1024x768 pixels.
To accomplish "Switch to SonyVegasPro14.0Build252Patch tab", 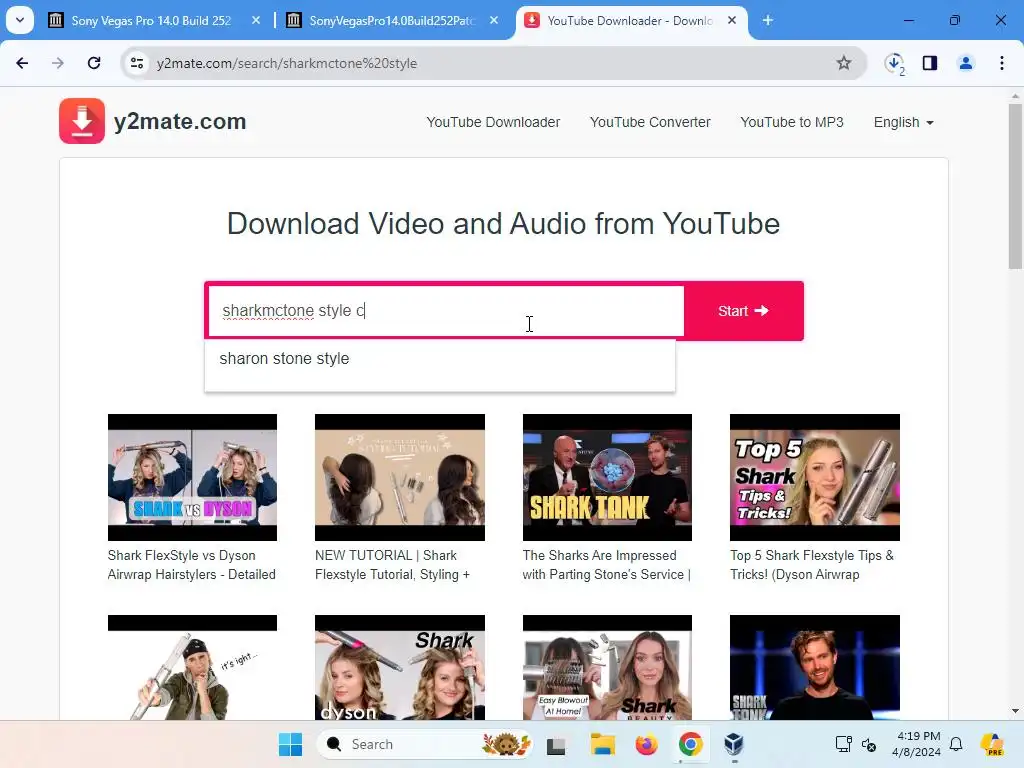I will pyautogui.click(x=392, y=20).
